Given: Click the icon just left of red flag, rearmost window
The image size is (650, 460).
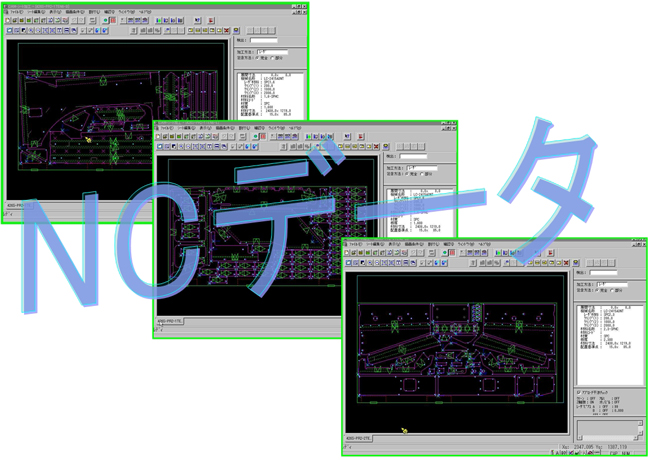Looking at the screenshot, I should [197, 20].
